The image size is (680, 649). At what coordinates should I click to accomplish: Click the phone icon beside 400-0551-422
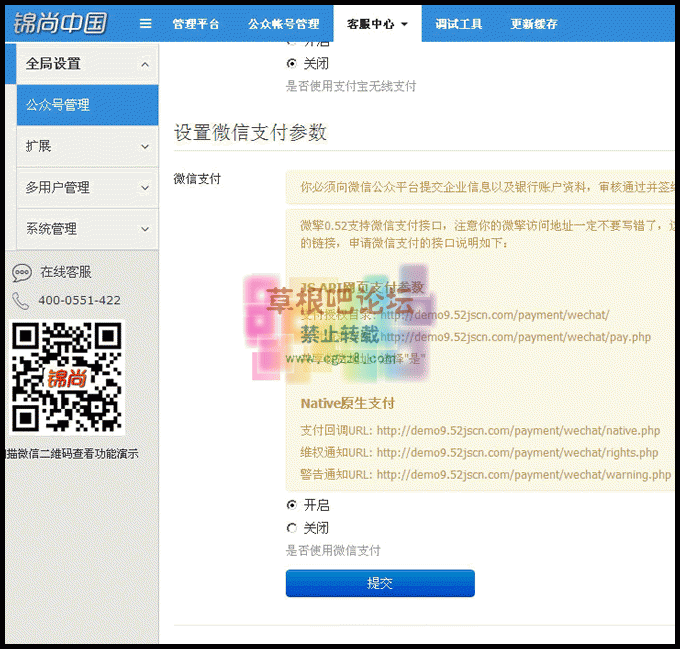[21, 300]
